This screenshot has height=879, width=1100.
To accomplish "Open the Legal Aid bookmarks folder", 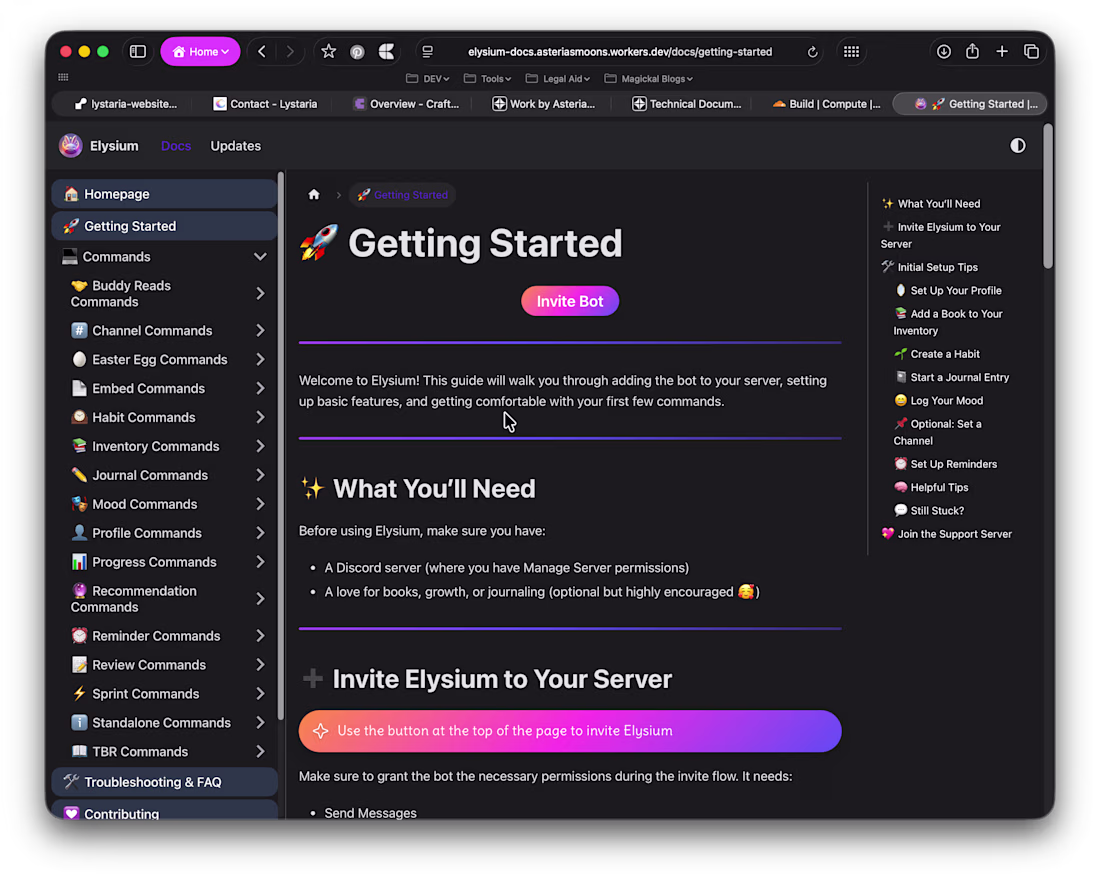I will point(558,79).
